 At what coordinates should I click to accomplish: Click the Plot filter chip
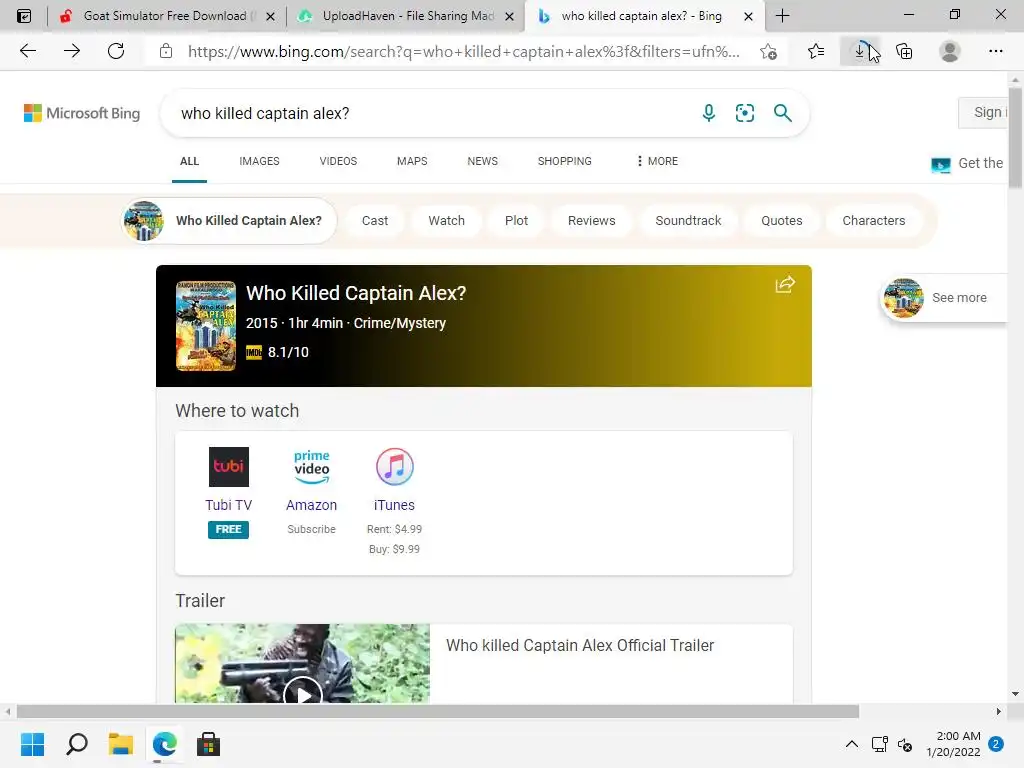pyautogui.click(x=517, y=221)
